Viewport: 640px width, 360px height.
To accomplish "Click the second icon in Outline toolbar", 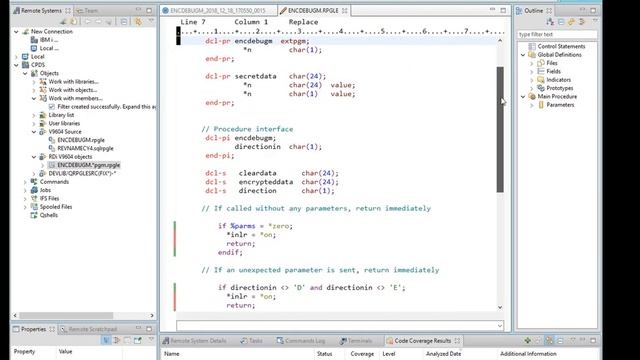I will (561, 22).
